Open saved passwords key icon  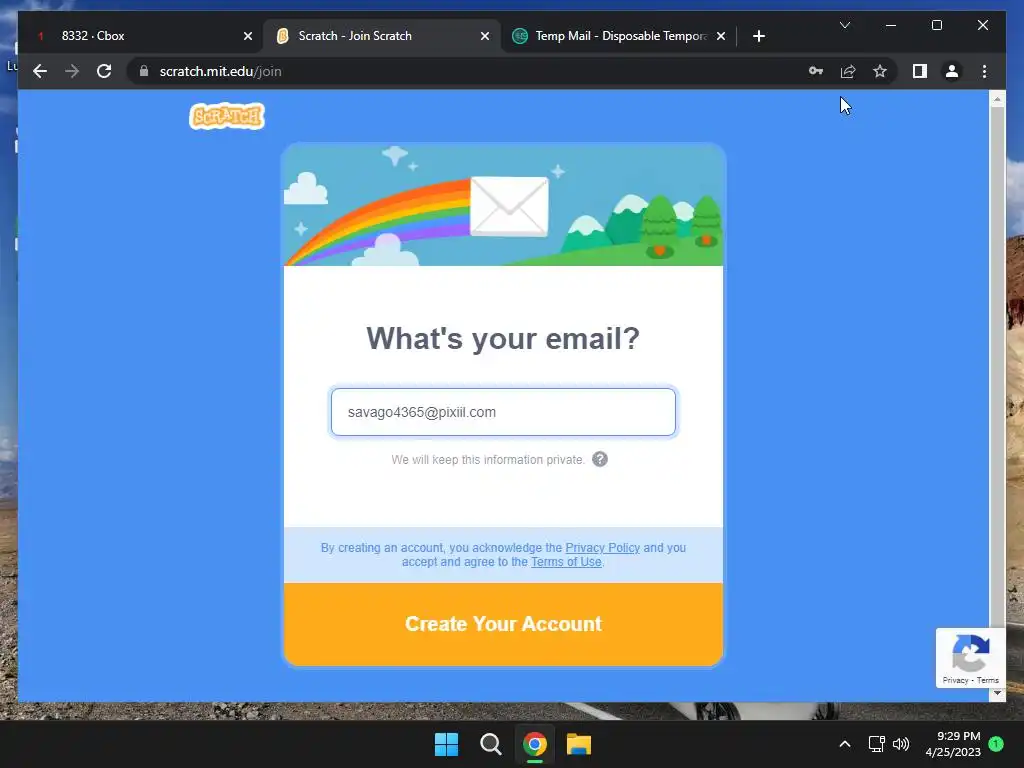point(816,71)
